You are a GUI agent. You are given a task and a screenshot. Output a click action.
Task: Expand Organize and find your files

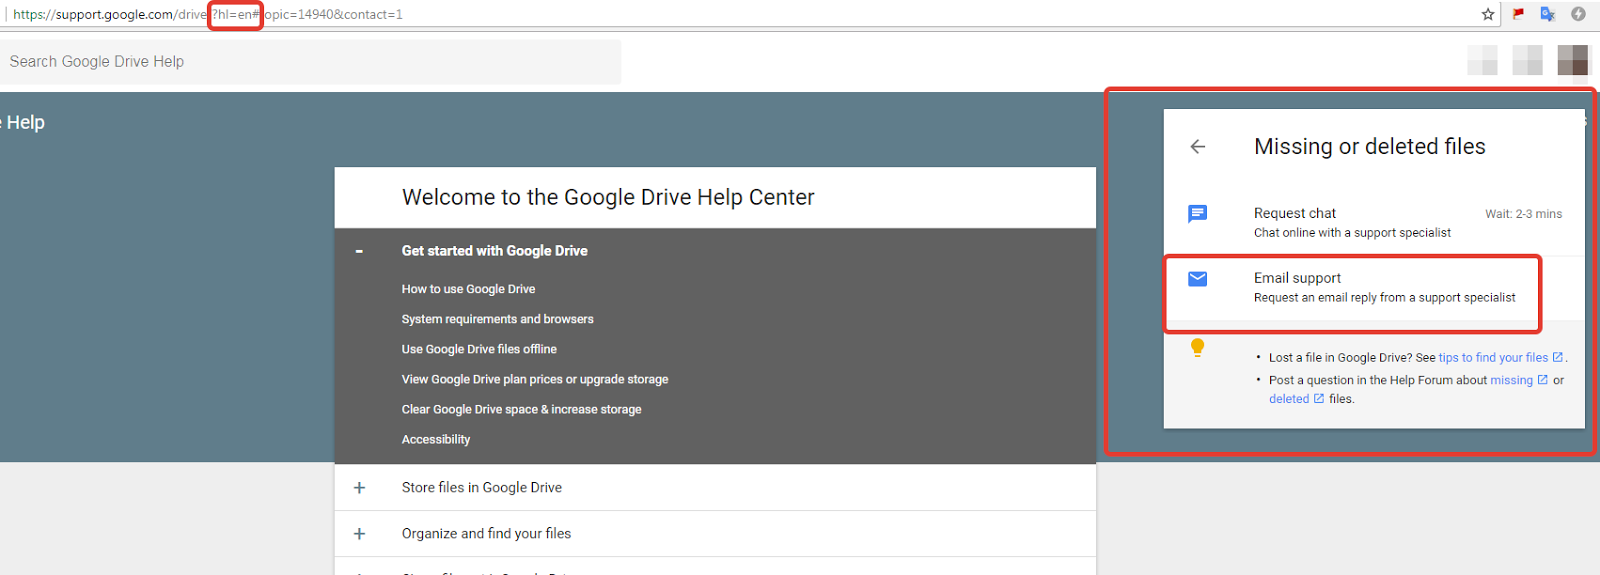(359, 533)
